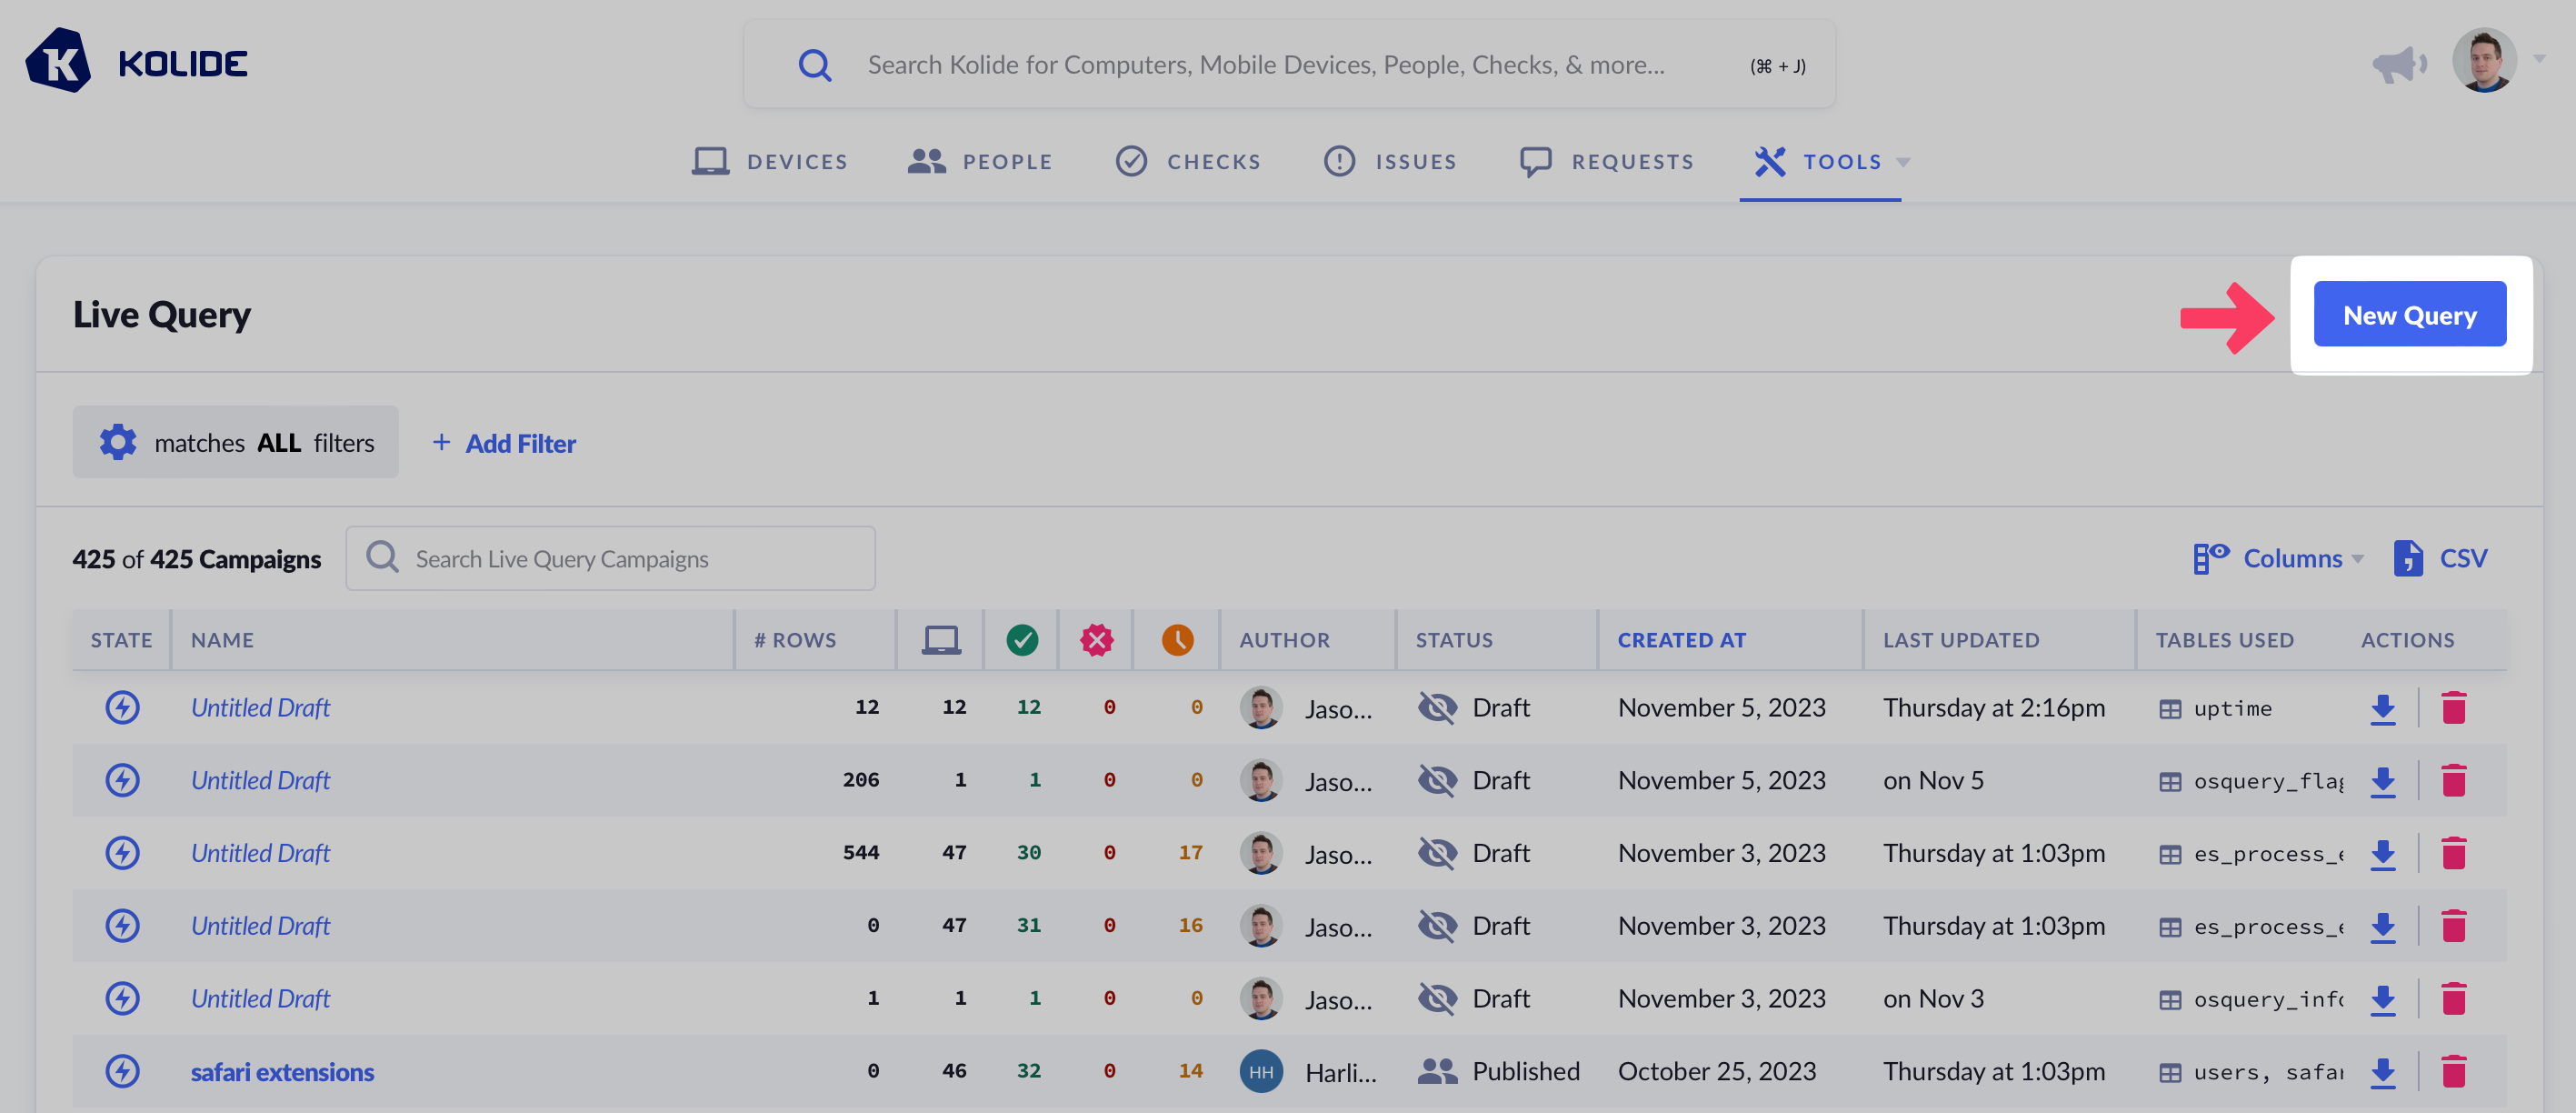Sort by the pending clock column icon
The height and width of the screenshot is (1113, 2576).
[x=1177, y=640]
